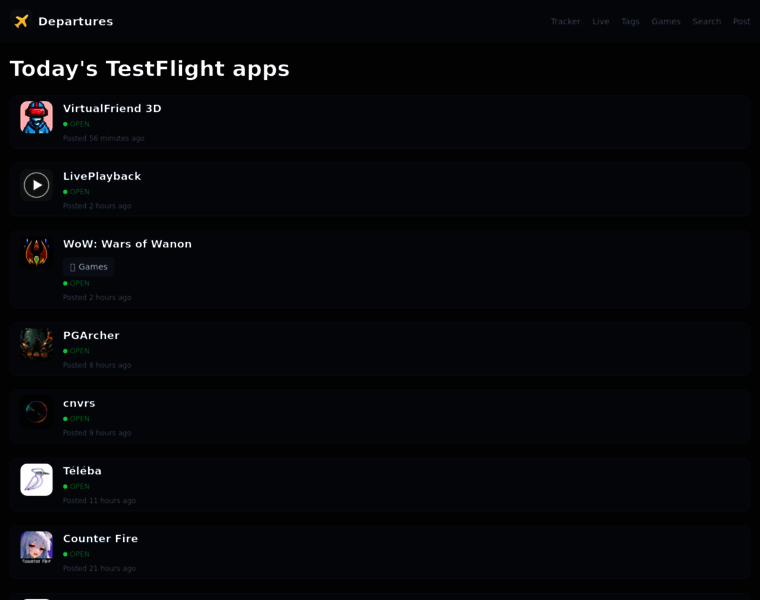This screenshot has height=600, width=760.
Task: Click the Departures airplane logo icon
Action: [21, 21]
